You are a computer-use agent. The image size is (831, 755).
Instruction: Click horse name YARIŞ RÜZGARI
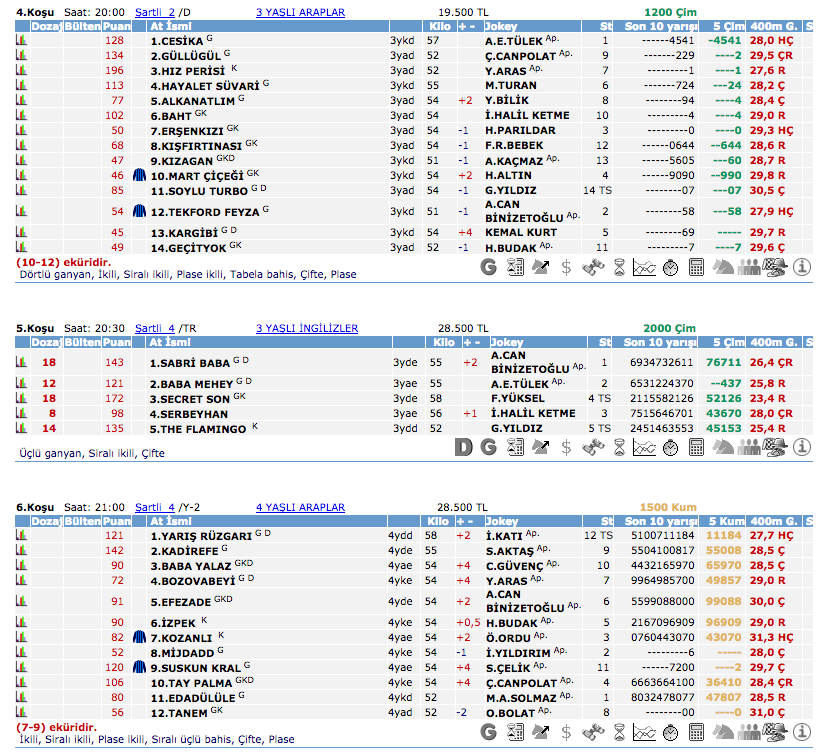(x=200, y=536)
